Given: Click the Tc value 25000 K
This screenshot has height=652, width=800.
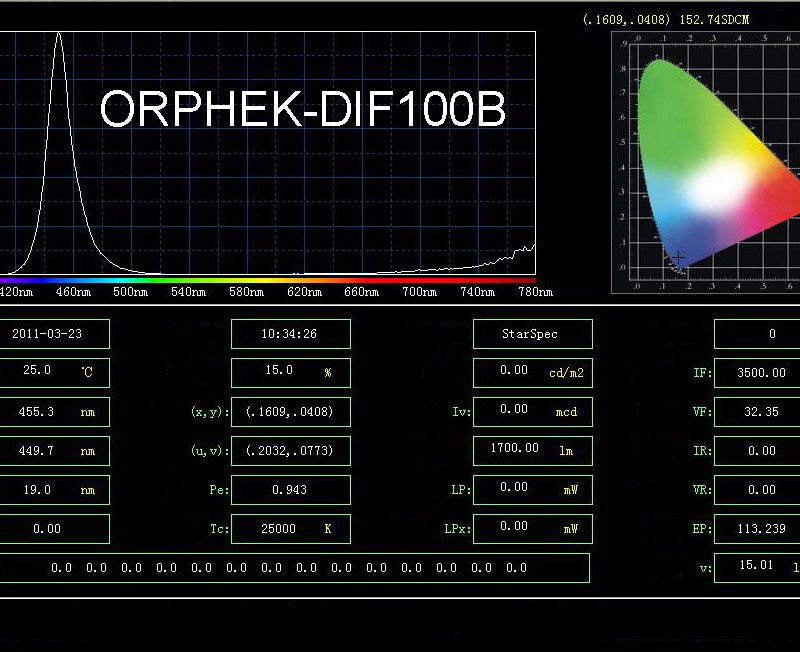Looking at the screenshot, I should tap(291, 529).
